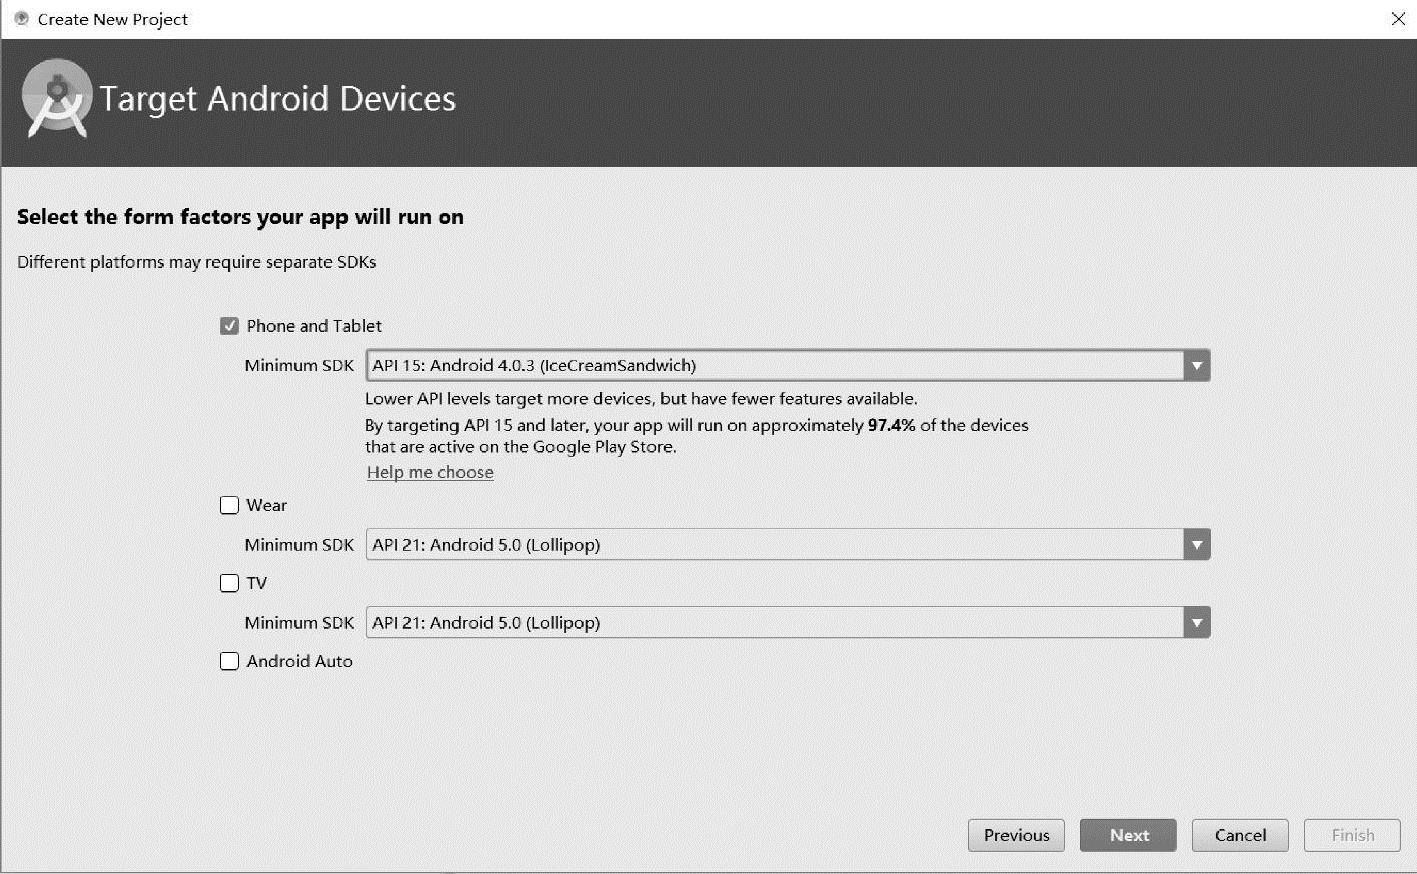Enable the Wear form factor checkbox
The height and width of the screenshot is (874, 1417).
[229, 505]
